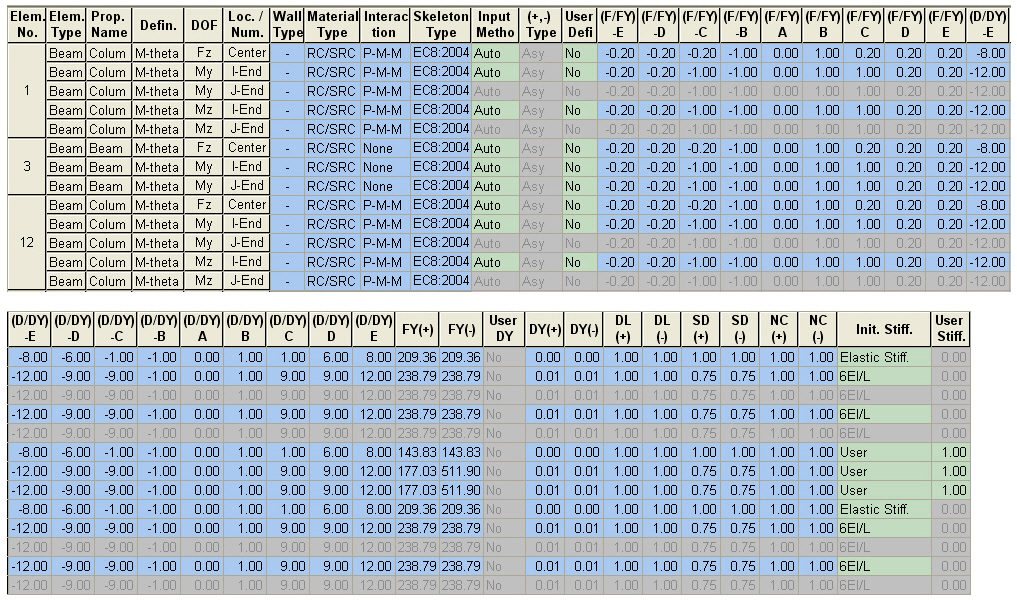The height and width of the screenshot is (607, 1017).
Task: Click Center location cell of element 1
Action: (246, 53)
